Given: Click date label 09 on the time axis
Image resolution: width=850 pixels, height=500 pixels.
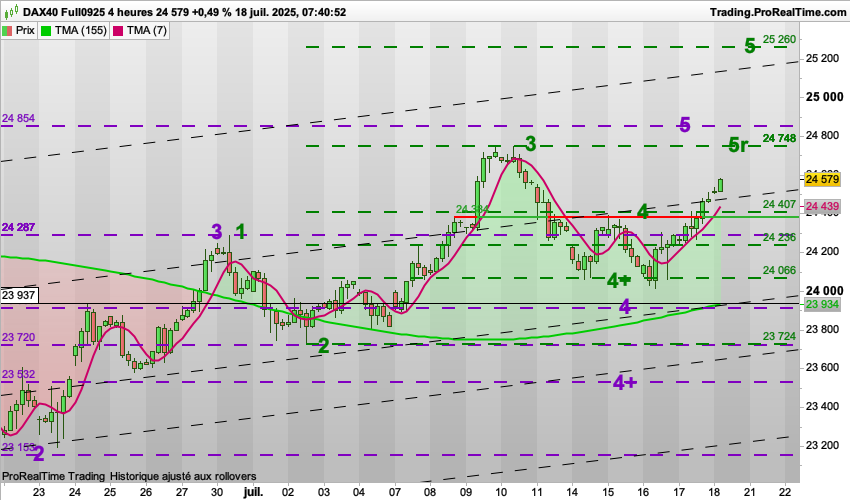Looking at the screenshot, I should click(466, 492).
